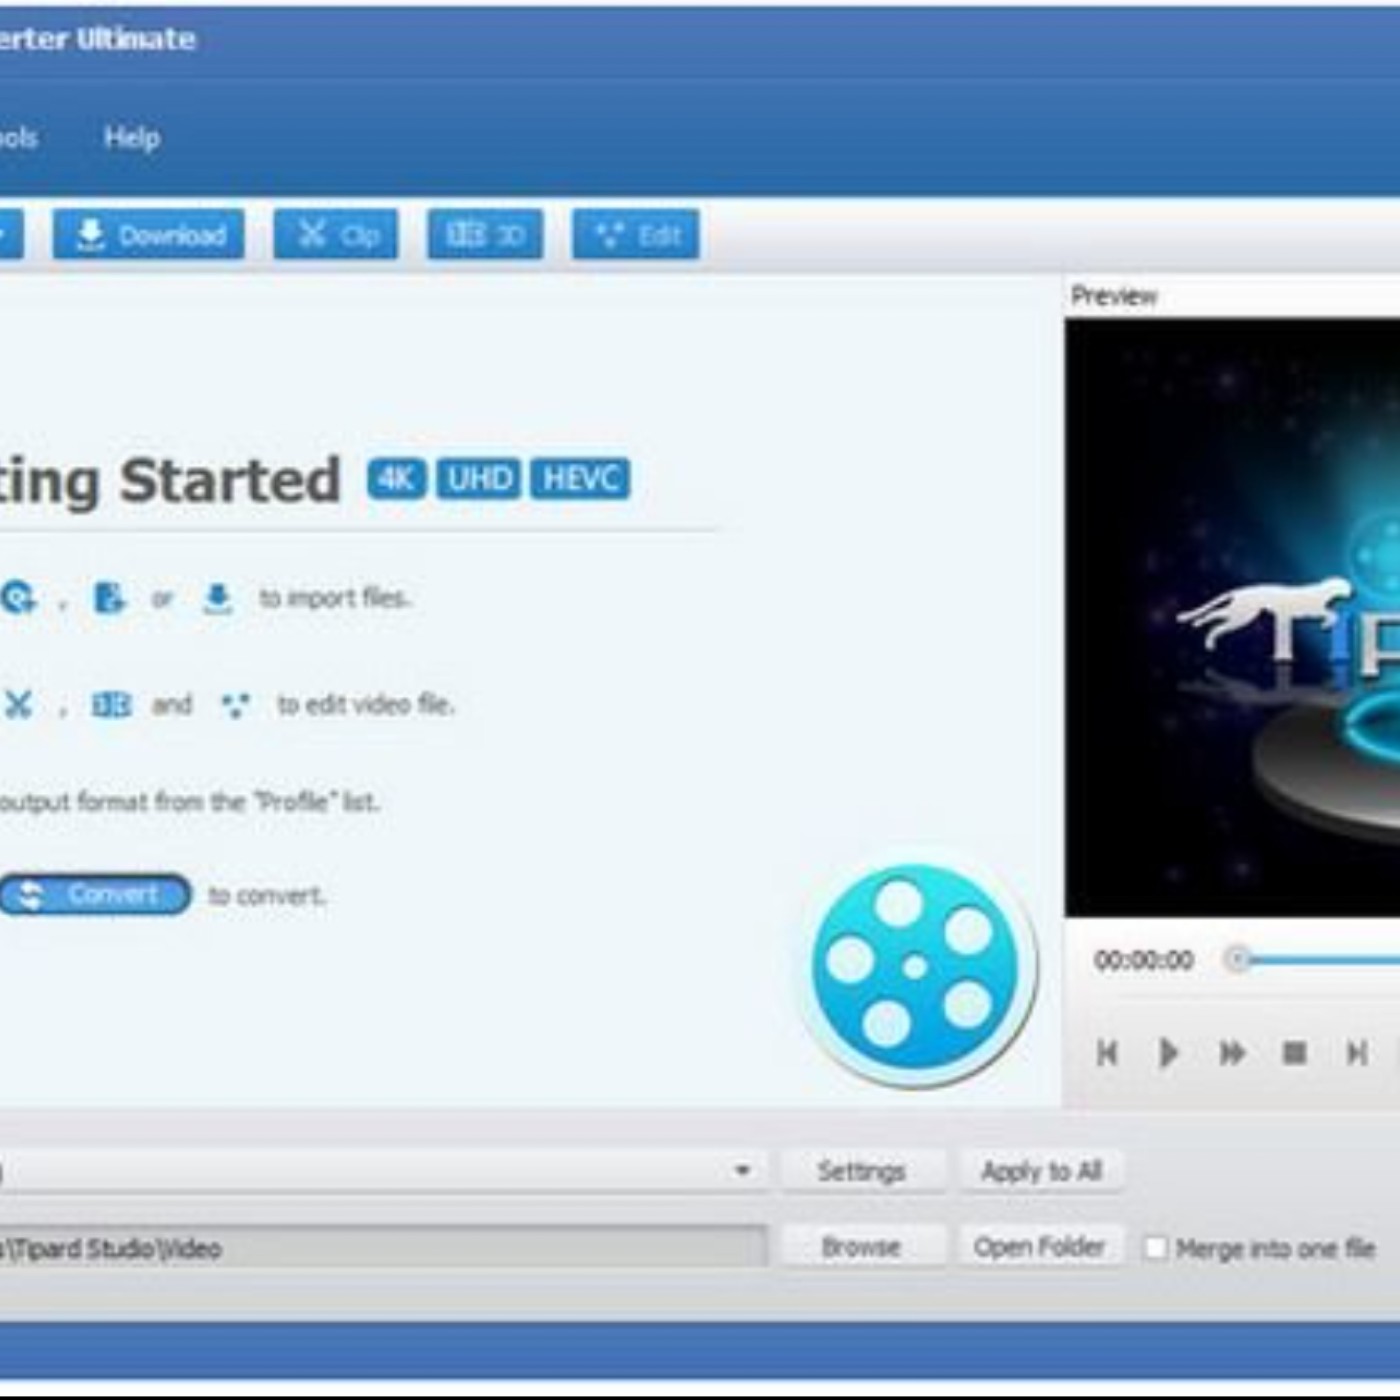The width and height of the screenshot is (1400, 1400).
Task: Click the blue Convert button
Action: 94,895
